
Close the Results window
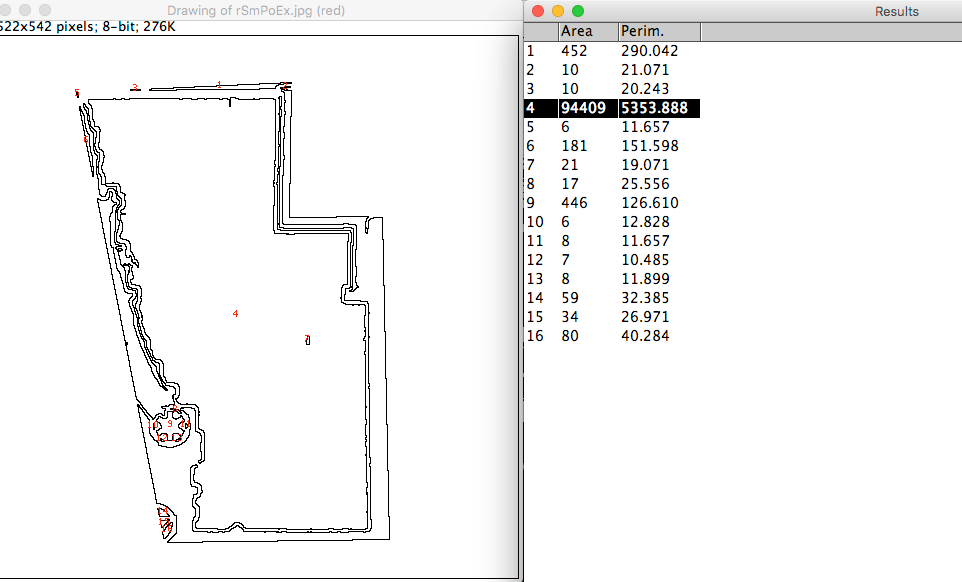pos(538,11)
